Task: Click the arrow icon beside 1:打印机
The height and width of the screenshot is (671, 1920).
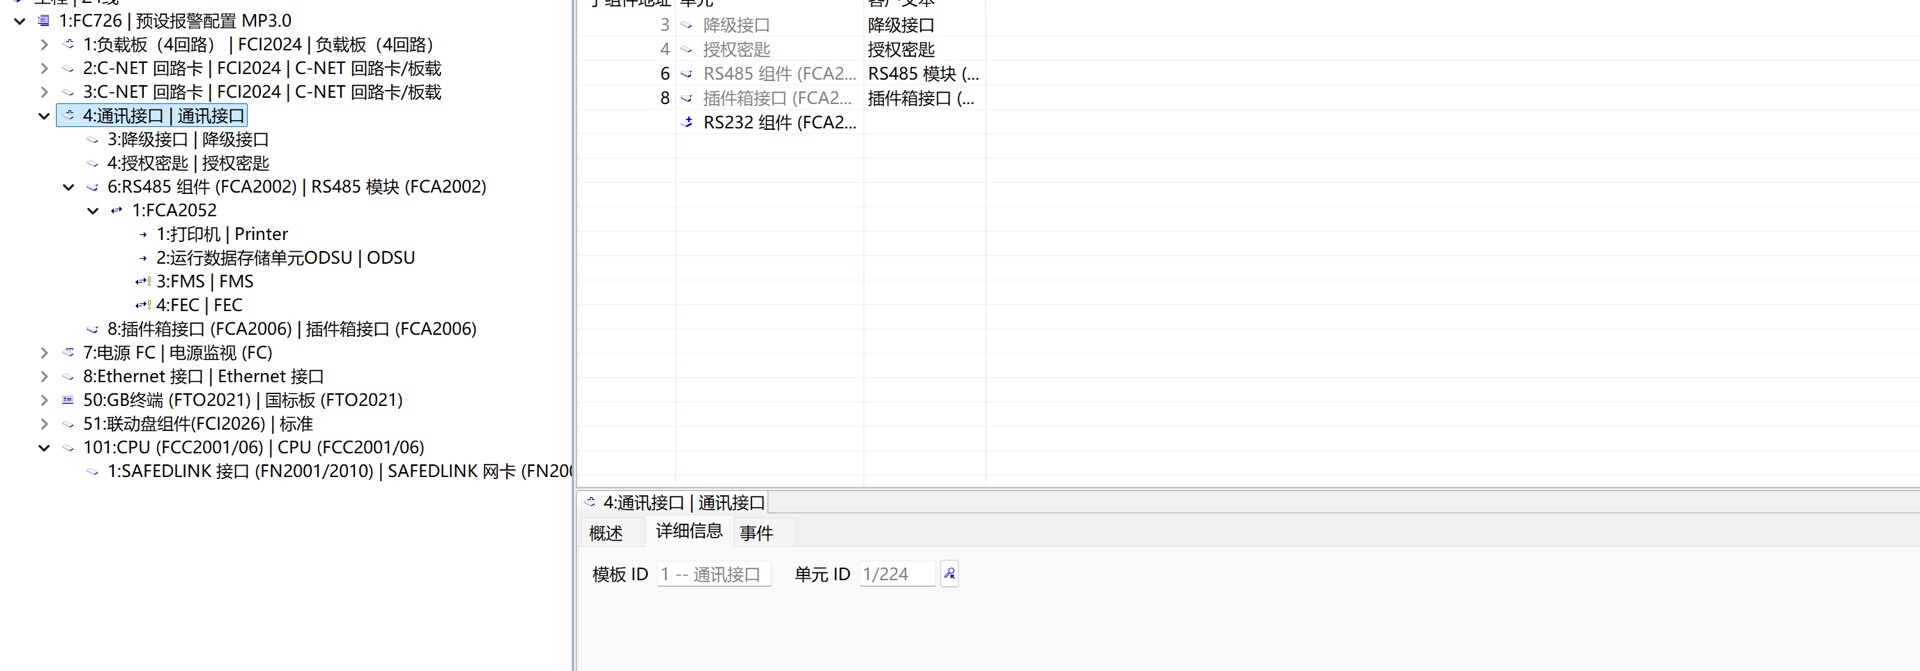Action: pos(143,234)
